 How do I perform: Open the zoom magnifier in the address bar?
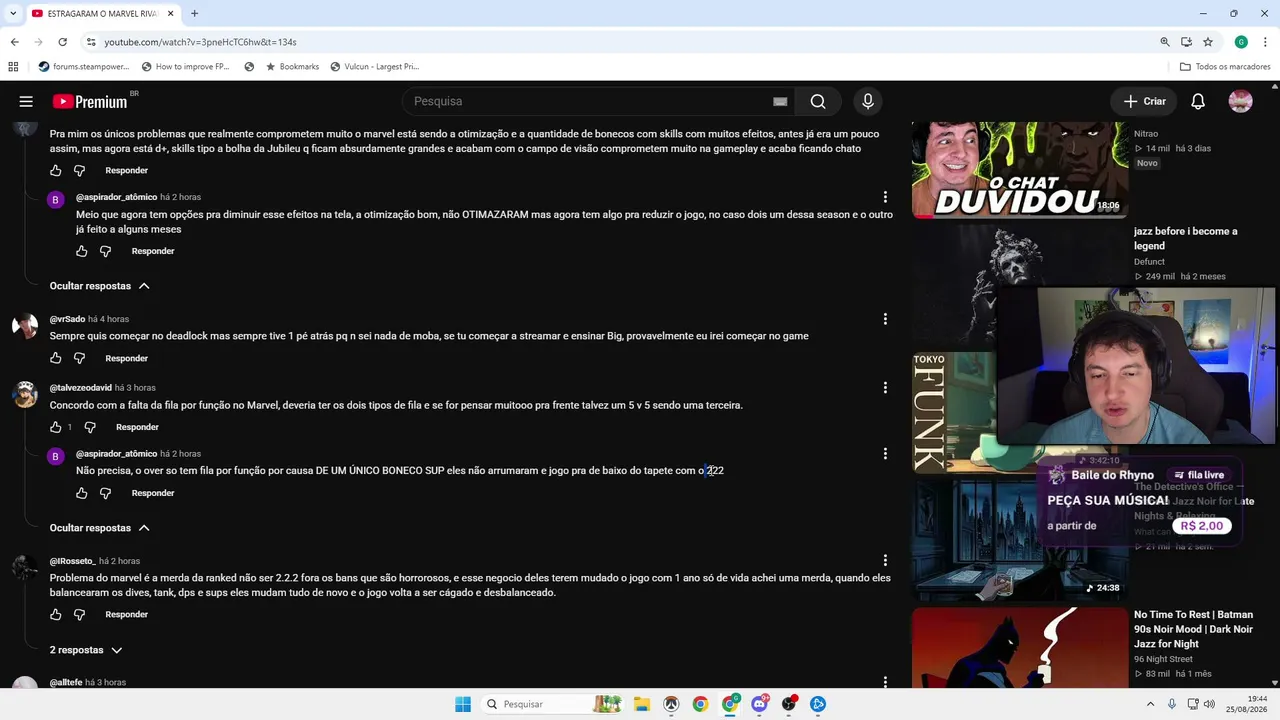click(1165, 42)
